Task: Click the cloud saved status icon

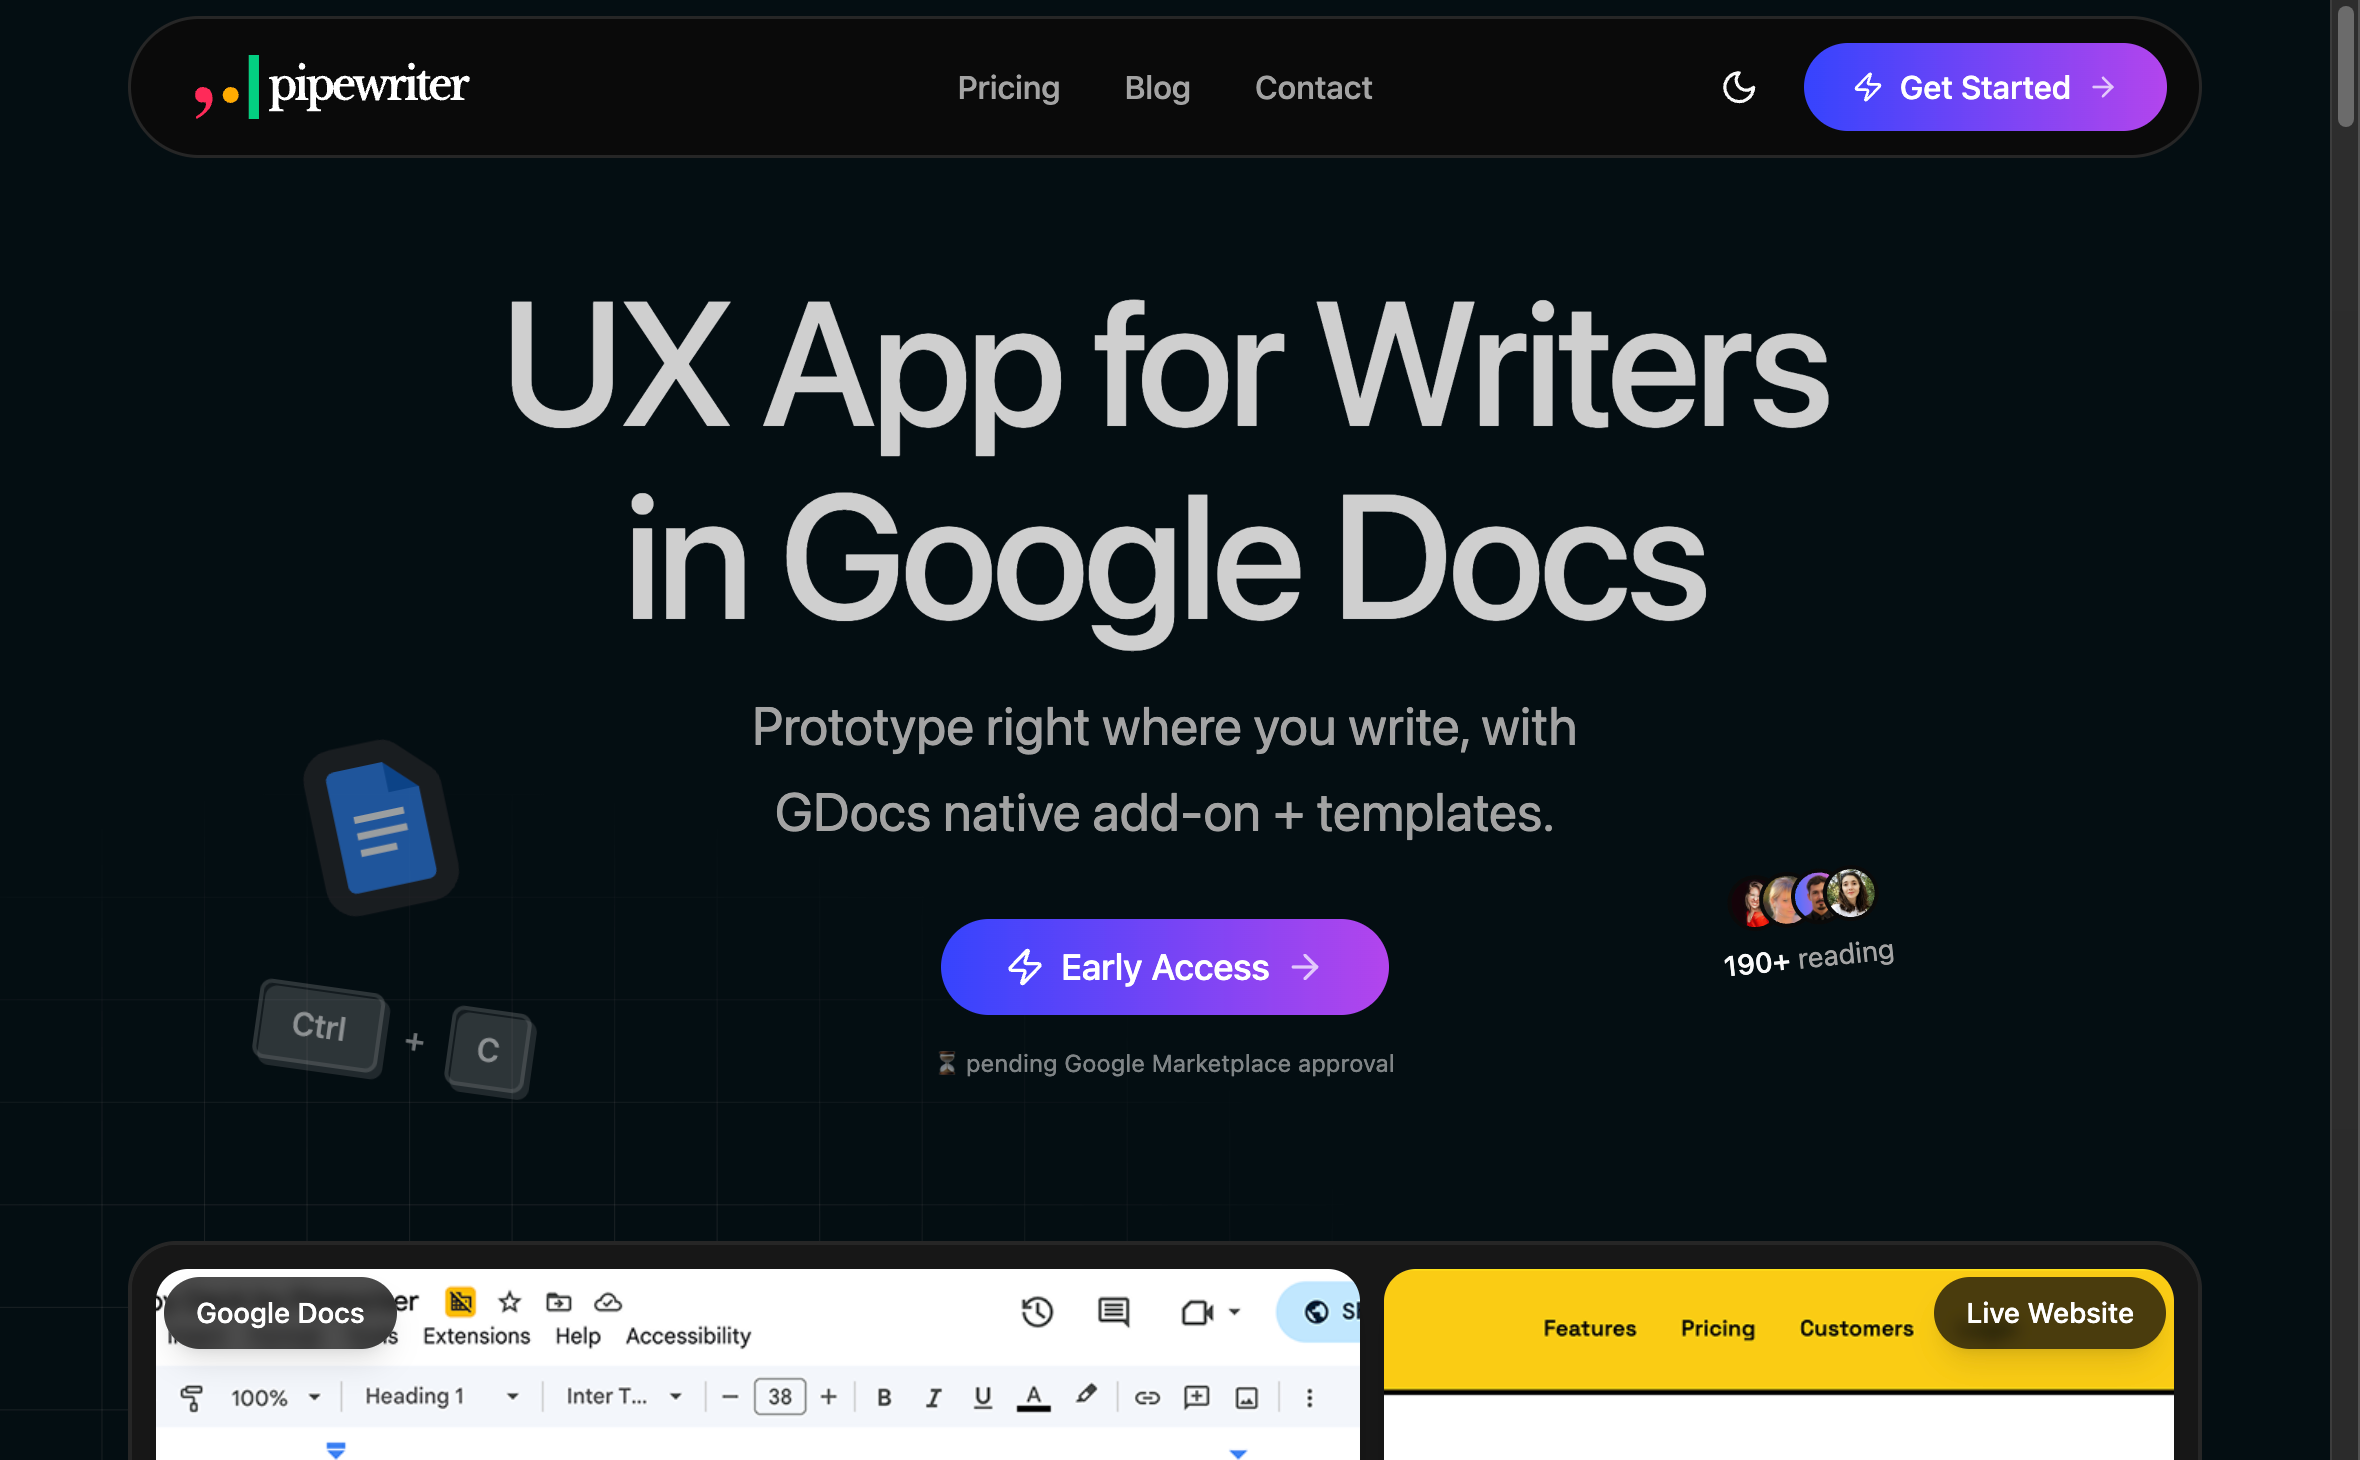Action: (608, 1302)
